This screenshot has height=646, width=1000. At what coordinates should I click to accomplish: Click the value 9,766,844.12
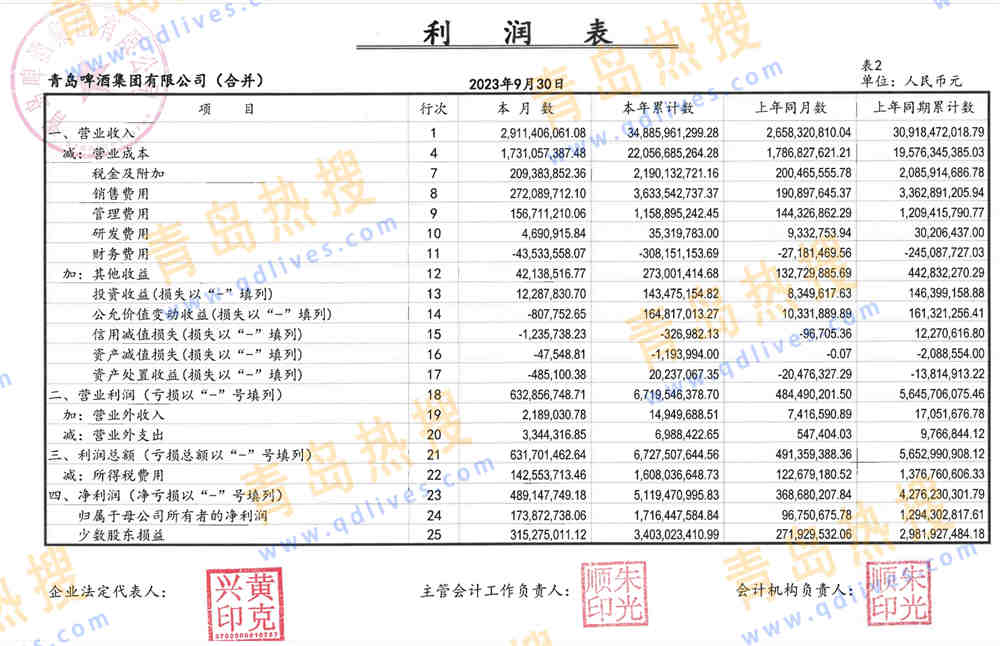952,434
